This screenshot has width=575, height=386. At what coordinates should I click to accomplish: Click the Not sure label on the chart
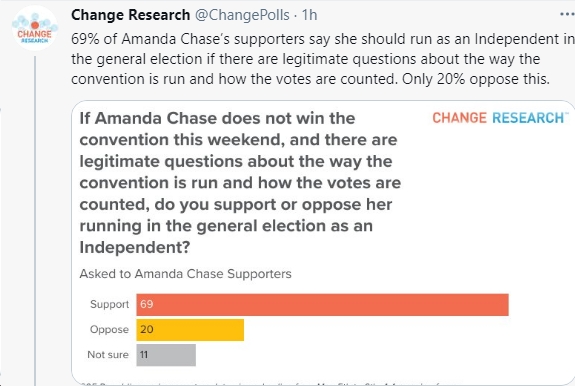pos(108,355)
